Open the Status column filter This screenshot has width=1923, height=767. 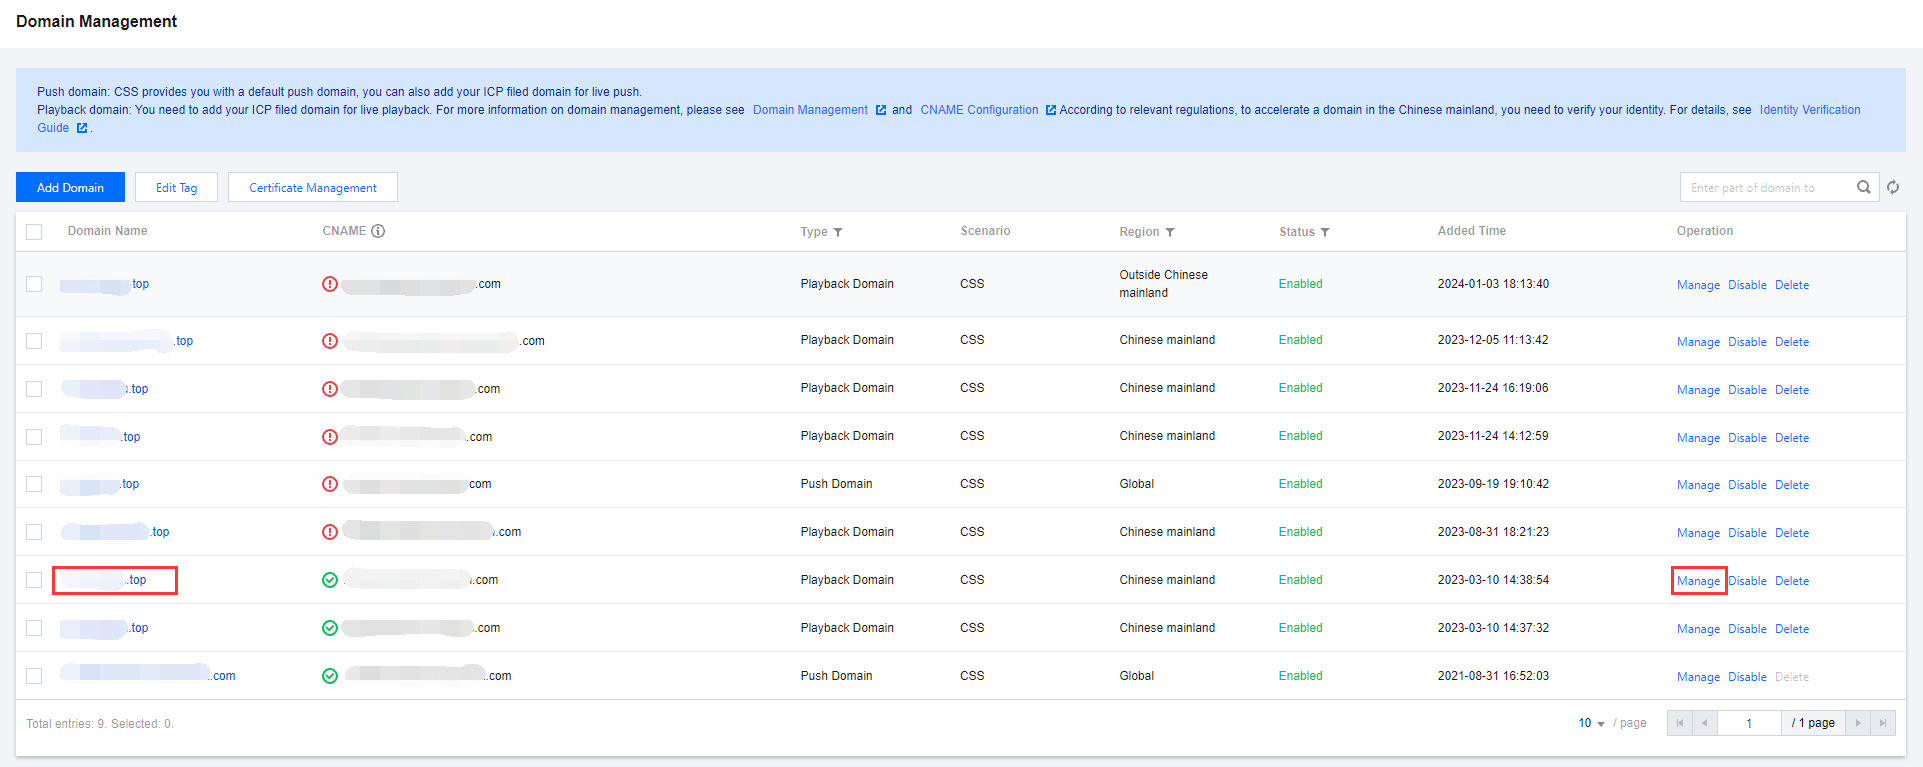tap(1325, 232)
